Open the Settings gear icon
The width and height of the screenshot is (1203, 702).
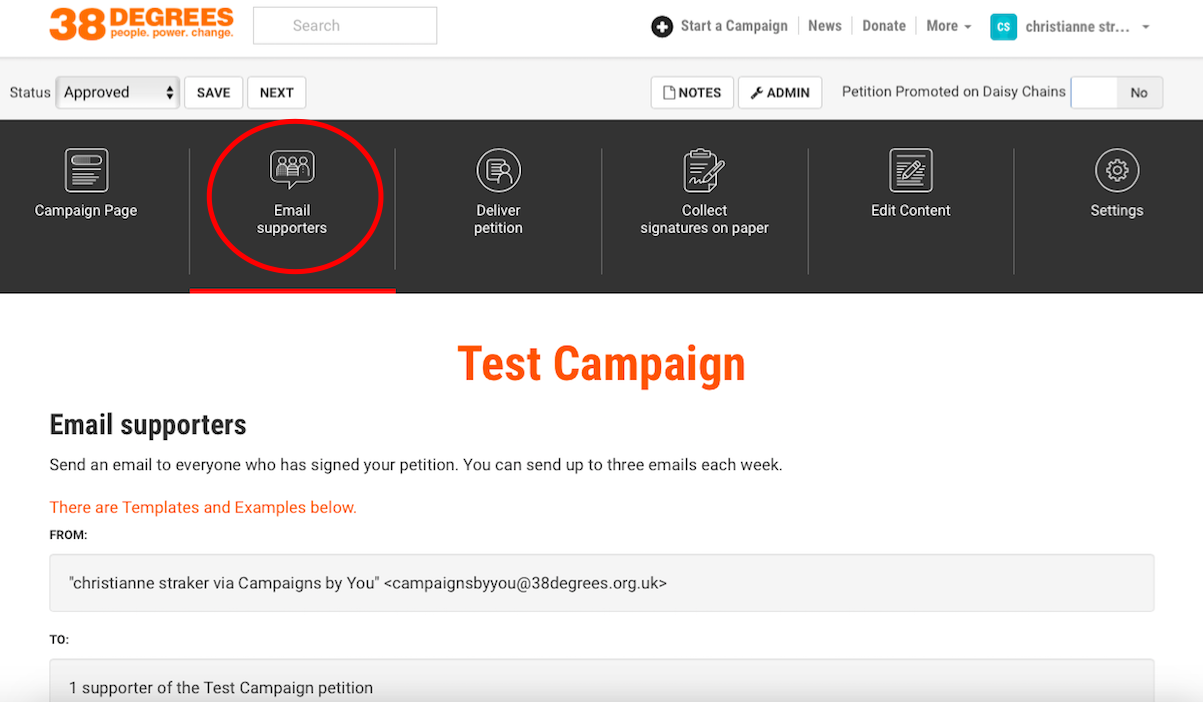pyautogui.click(x=1116, y=170)
